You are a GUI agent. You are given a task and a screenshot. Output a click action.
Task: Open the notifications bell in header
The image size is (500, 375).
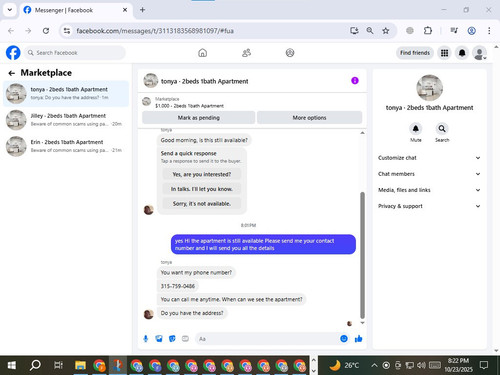pos(462,53)
